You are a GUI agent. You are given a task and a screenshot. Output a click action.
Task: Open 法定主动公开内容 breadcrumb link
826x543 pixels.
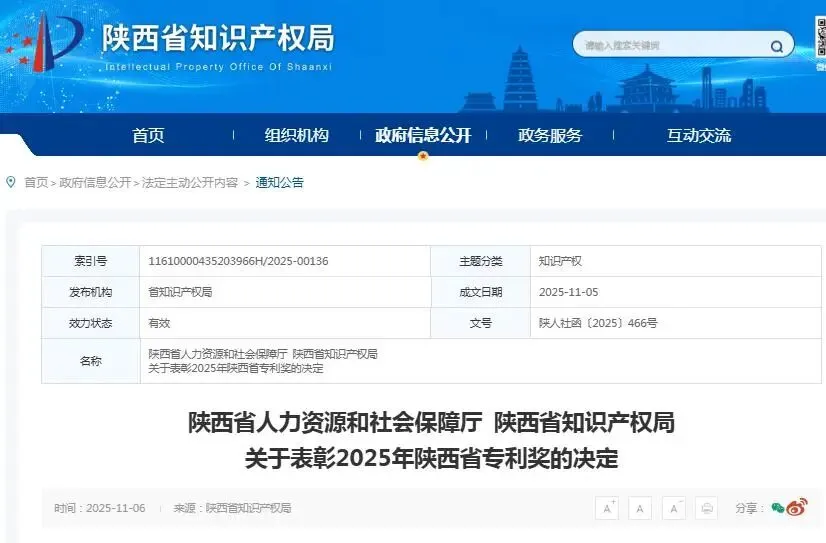tap(190, 183)
